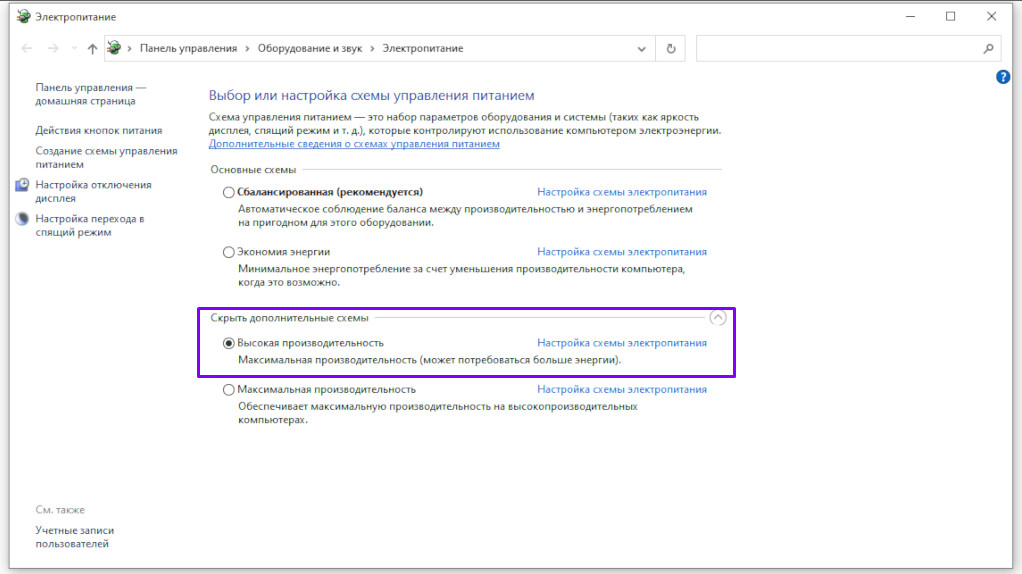
Task: Open plan settings for Экономия энергии plan
Action: [621, 251]
